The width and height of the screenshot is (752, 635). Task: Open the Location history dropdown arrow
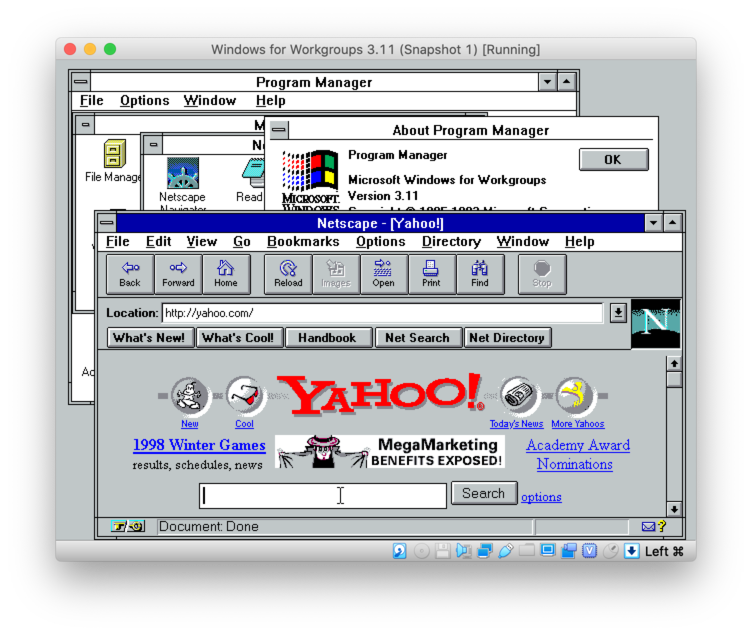618,313
